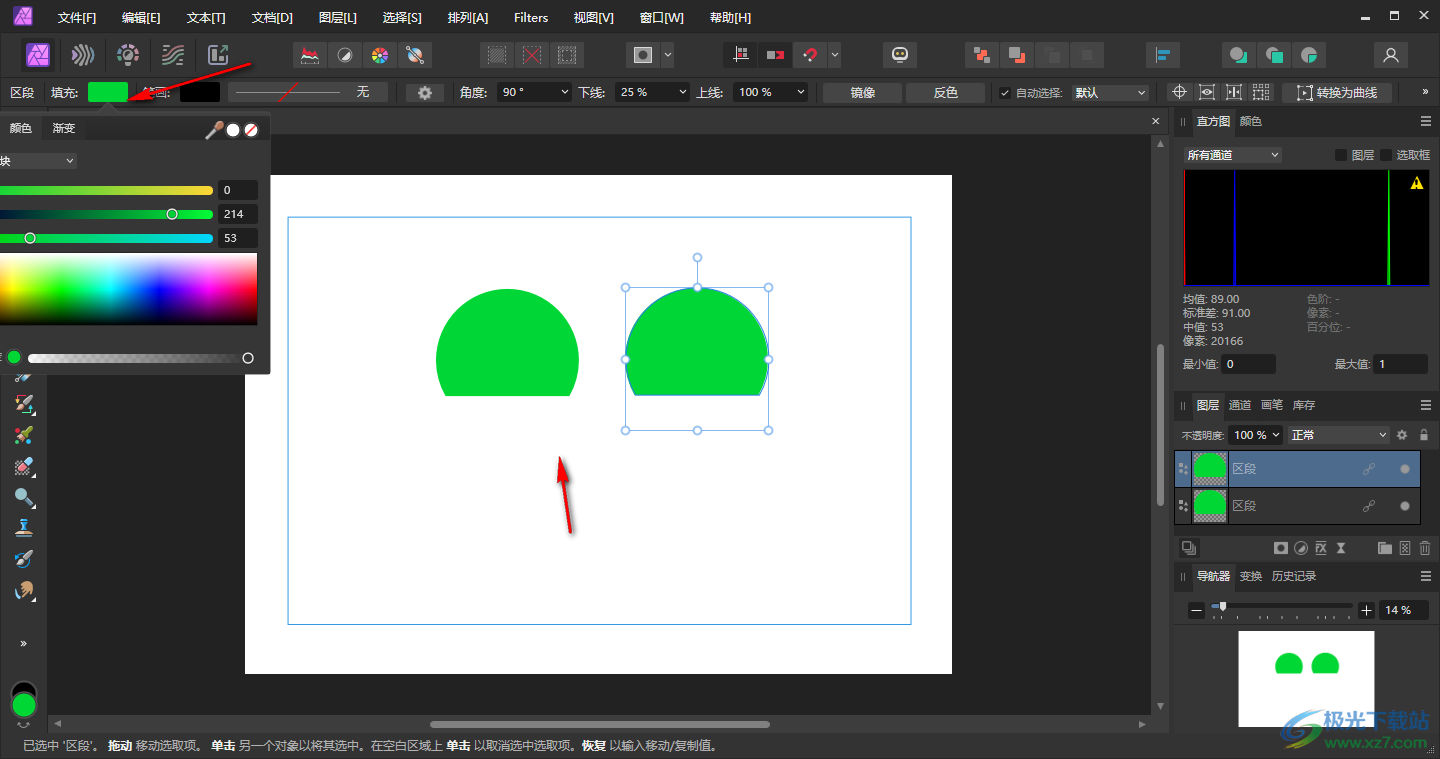Image resolution: width=1440 pixels, height=759 pixels.
Task: Click the layer effects FX icon
Action: click(1321, 548)
